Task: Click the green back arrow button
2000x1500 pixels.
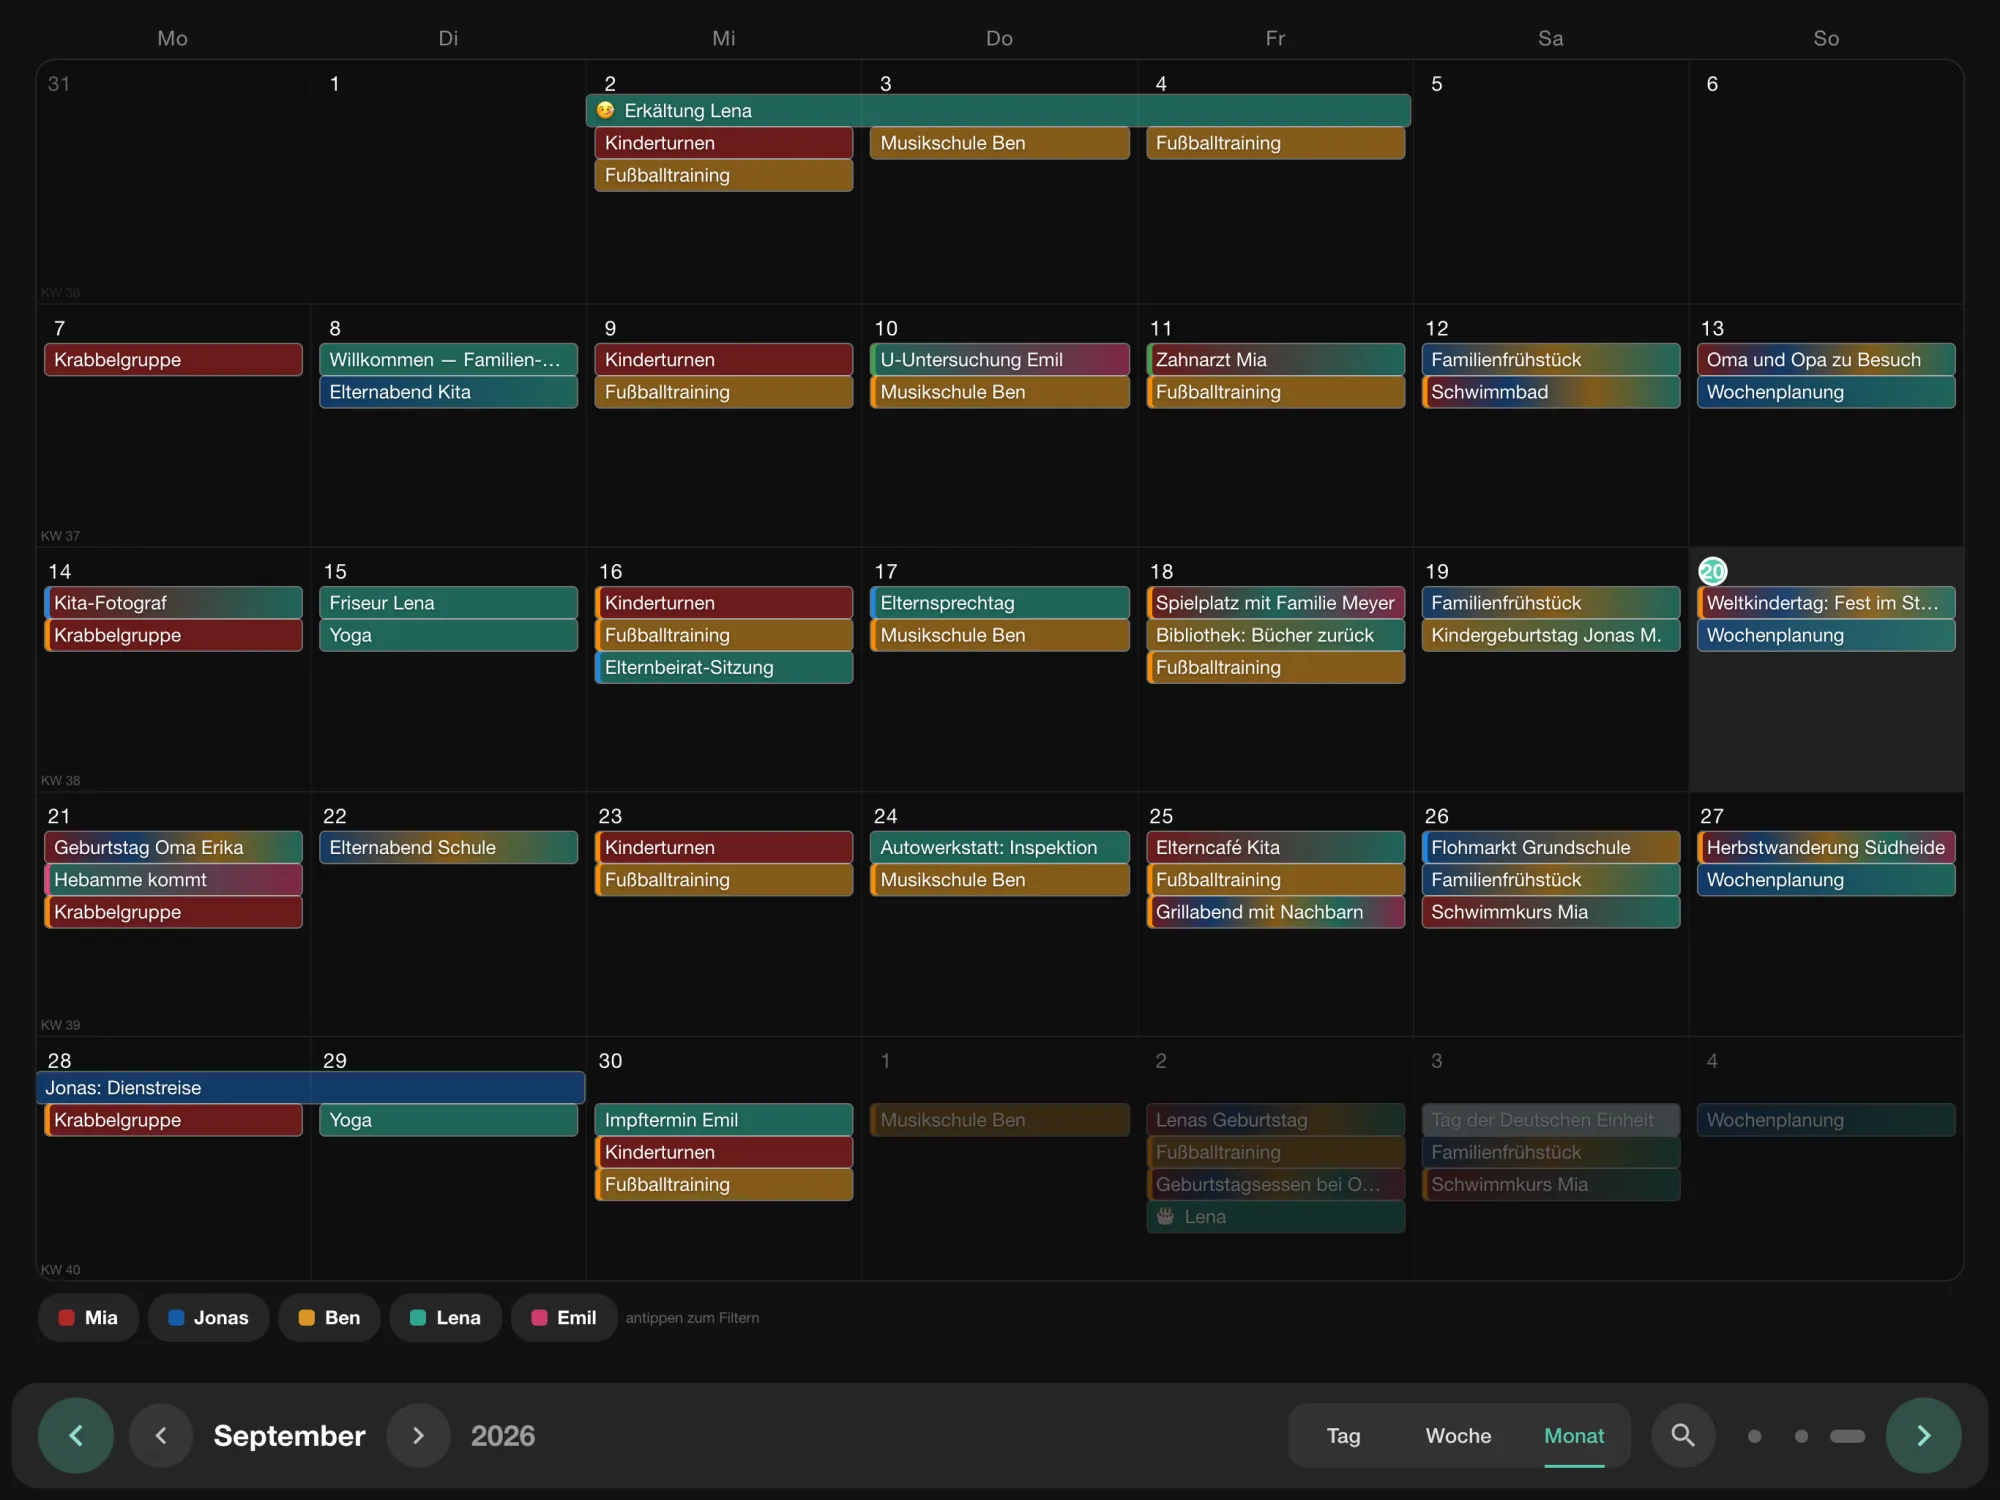Action: tap(76, 1435)
